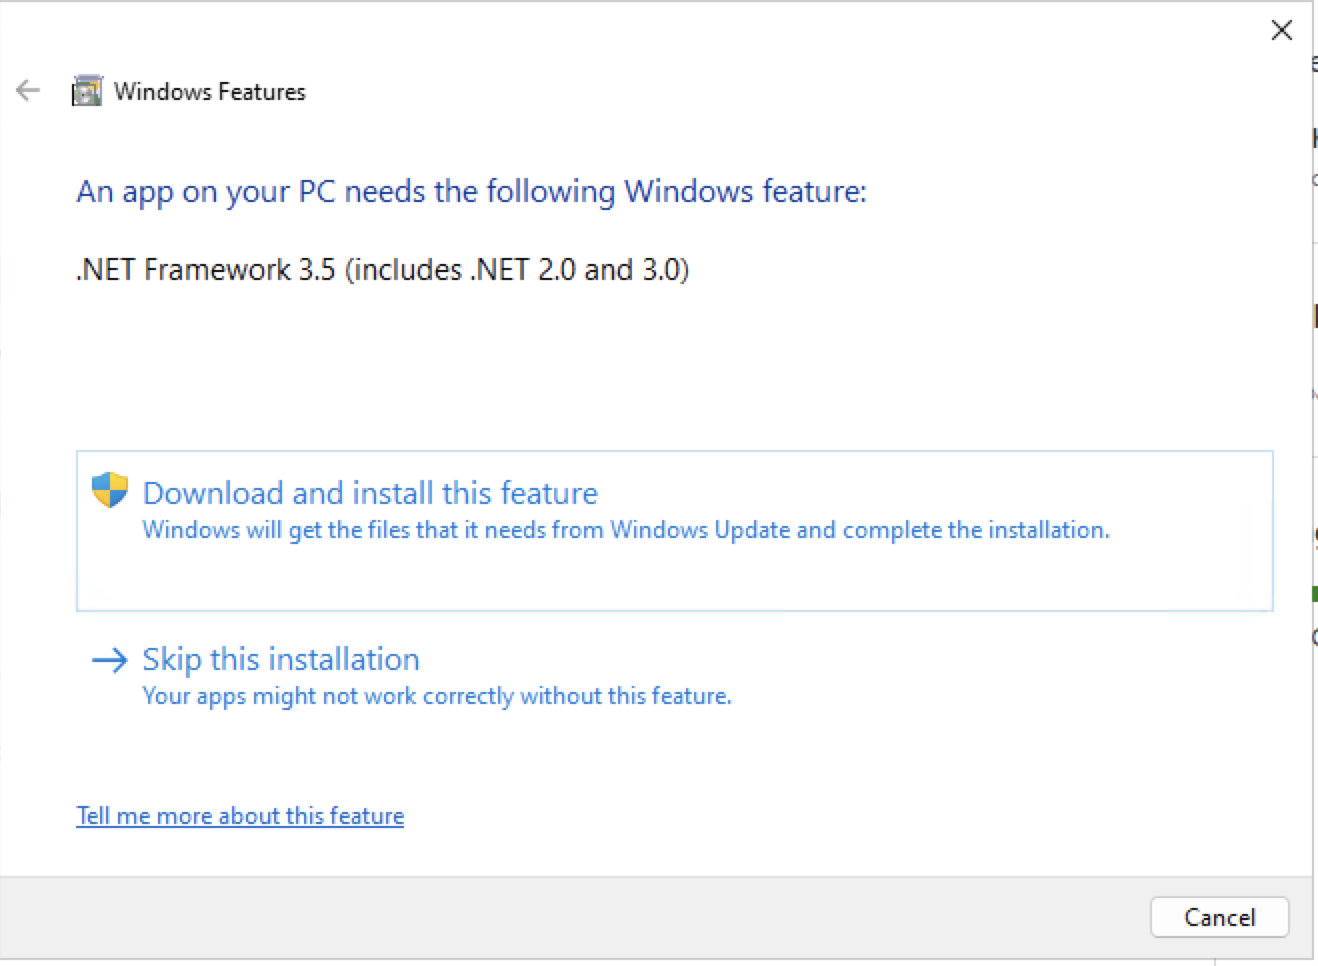Image resolution: width=1318 pixels, height=966 pixels.
Task: Click the .NET Framework 3.5 feature name
Action: 205,270
